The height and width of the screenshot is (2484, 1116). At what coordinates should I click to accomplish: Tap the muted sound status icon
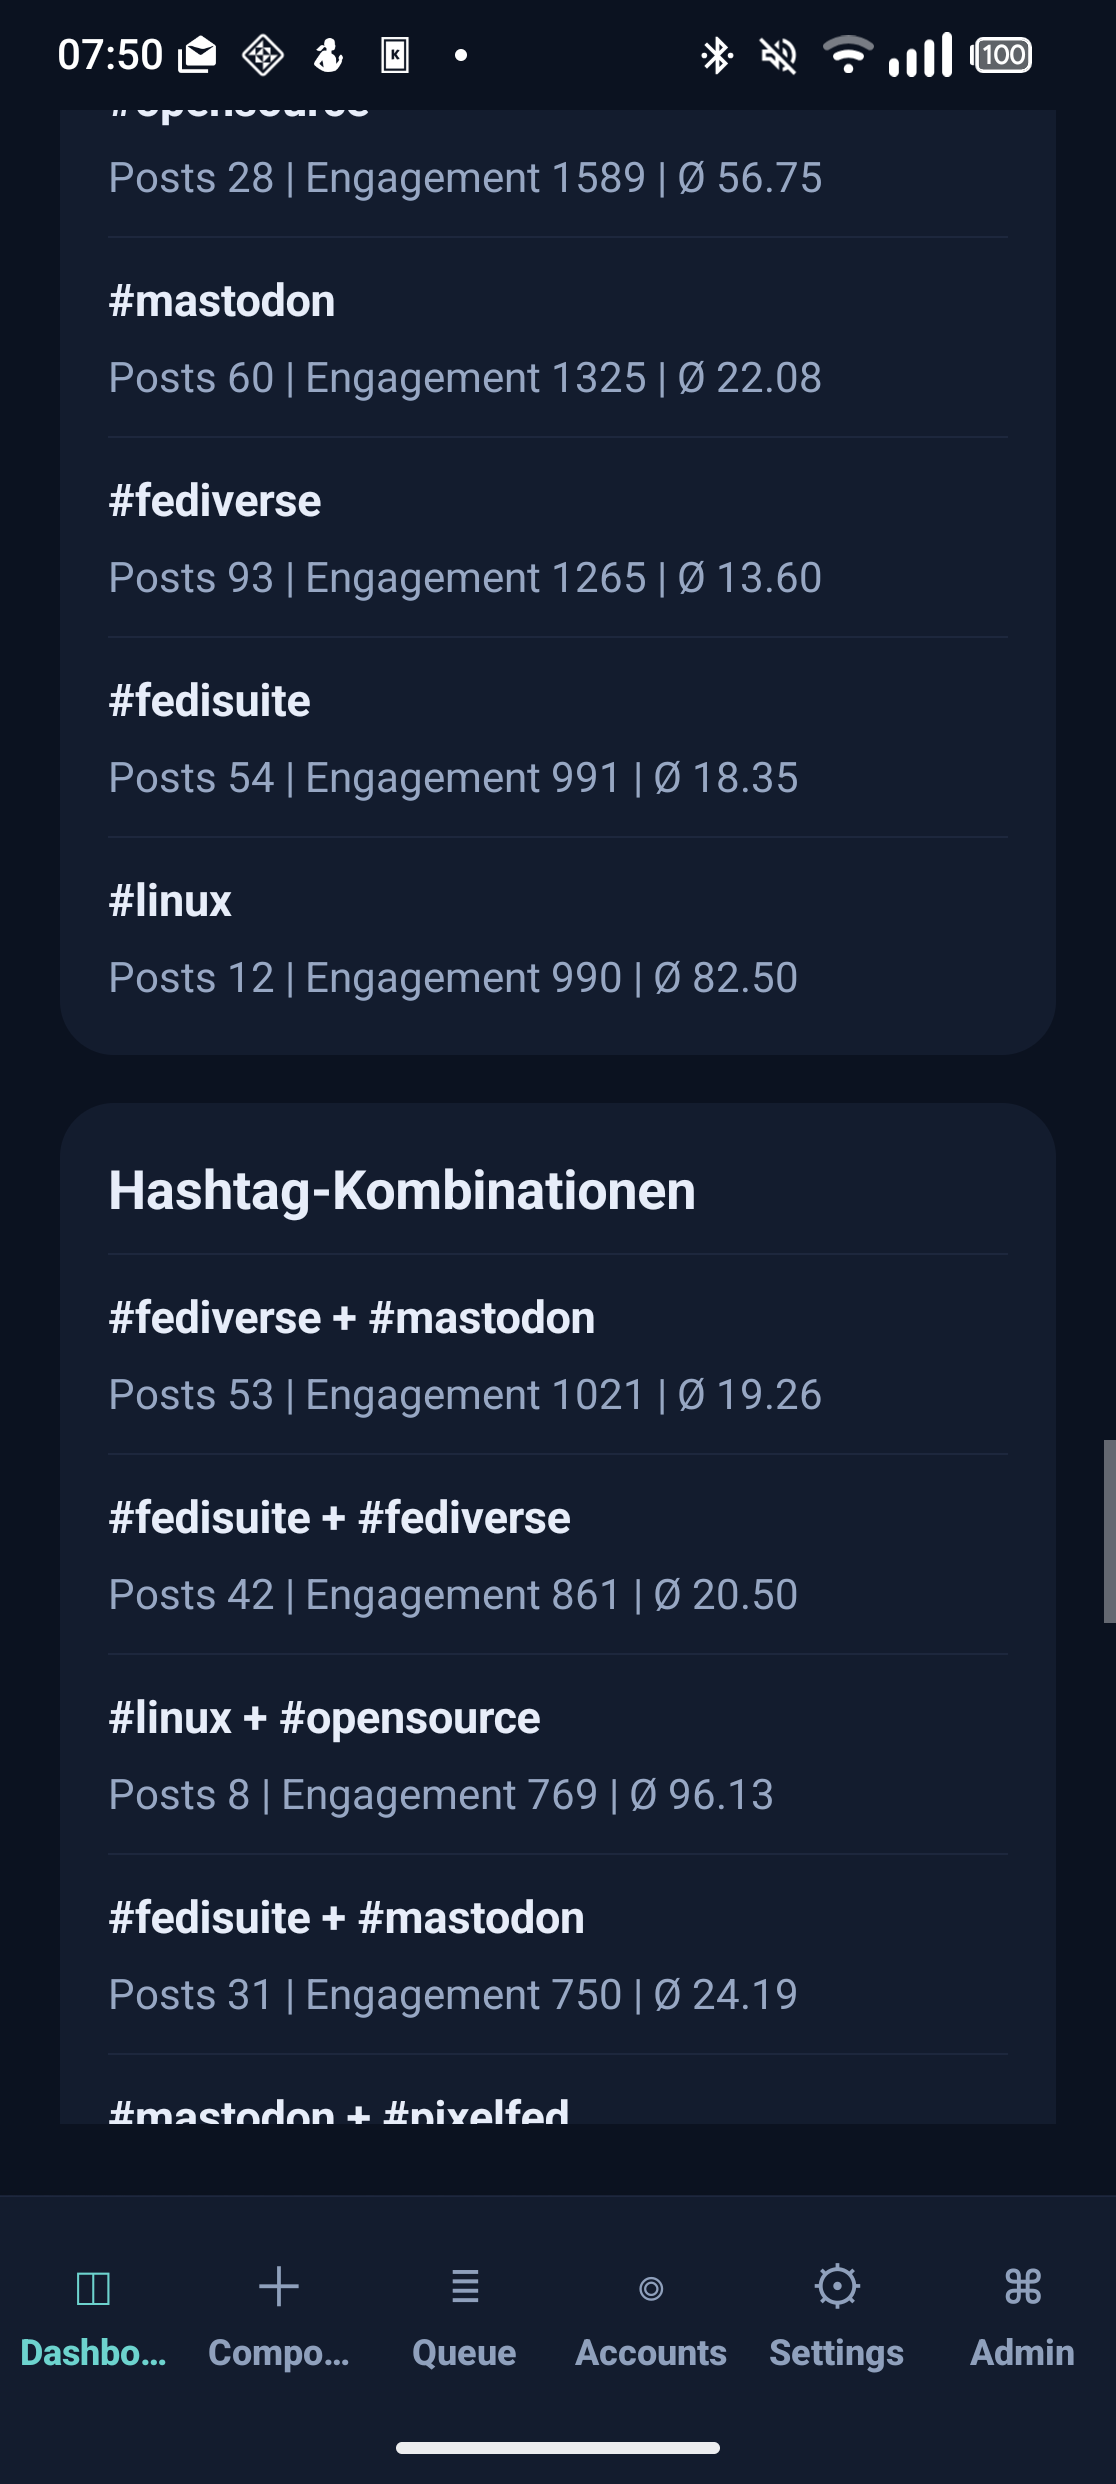779,56
